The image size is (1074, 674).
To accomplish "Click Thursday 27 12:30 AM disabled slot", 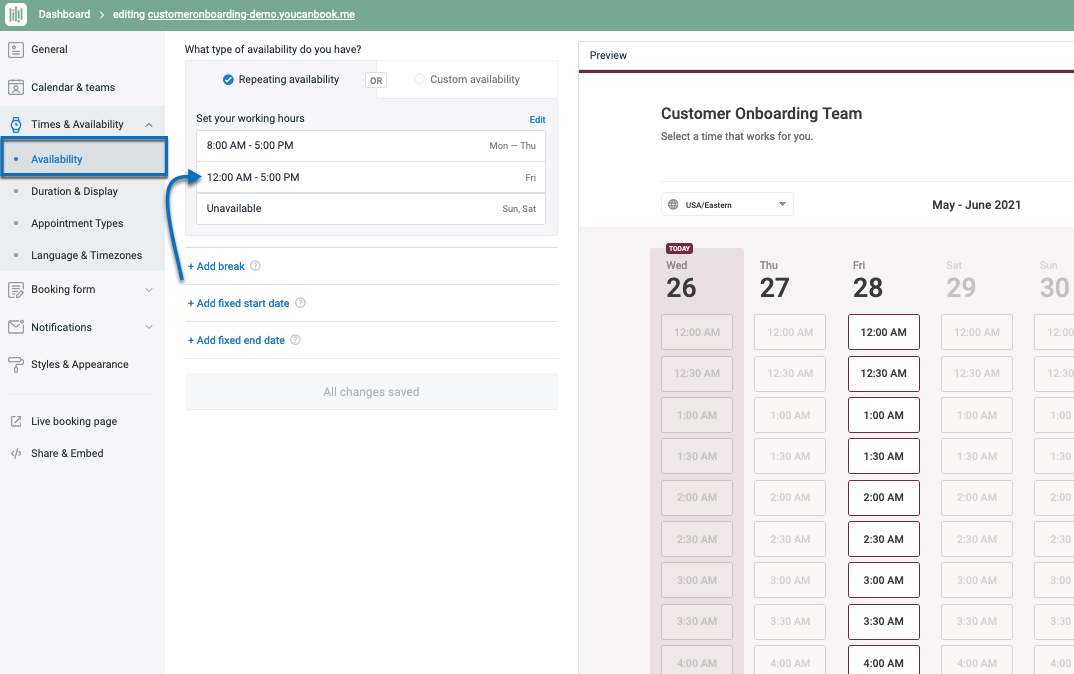I will [790, 373].
